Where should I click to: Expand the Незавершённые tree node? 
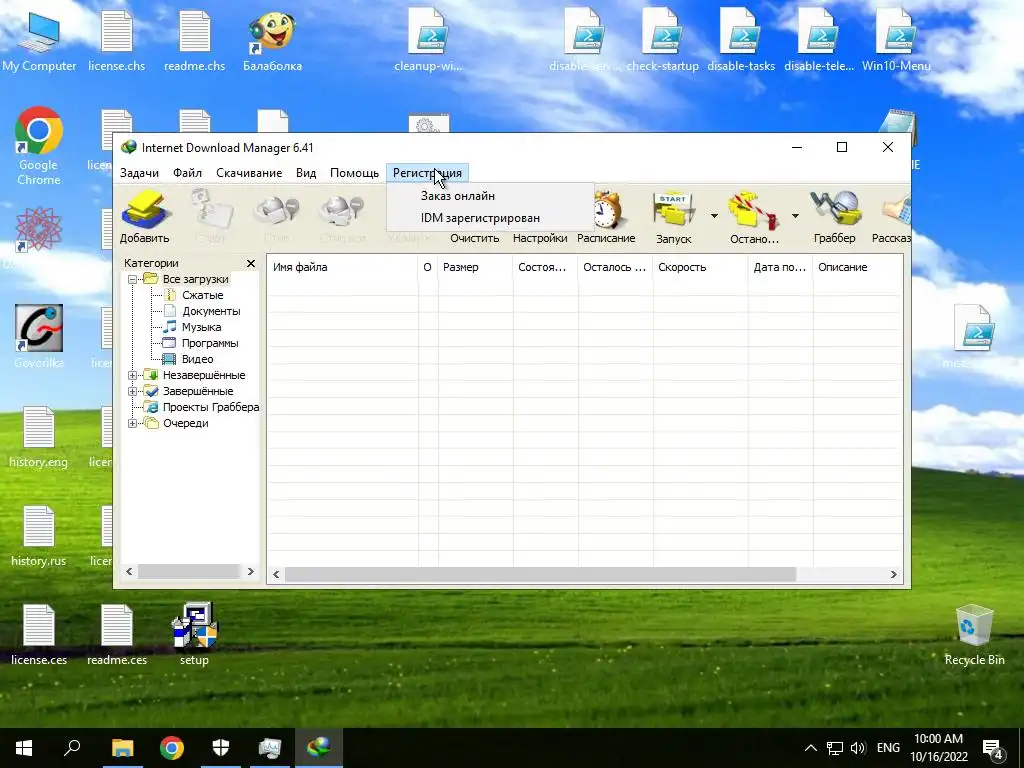[x=132, y=376]
